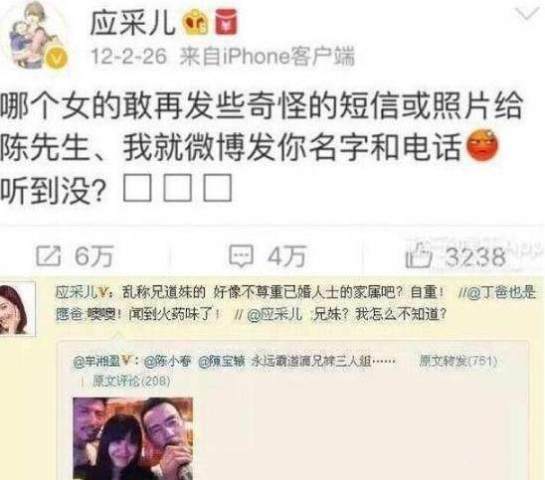Image resolution: width=545 pixels, height=480 pixels.
Task: Open the three-person group photo thumbnail
Action: (133, 439)
